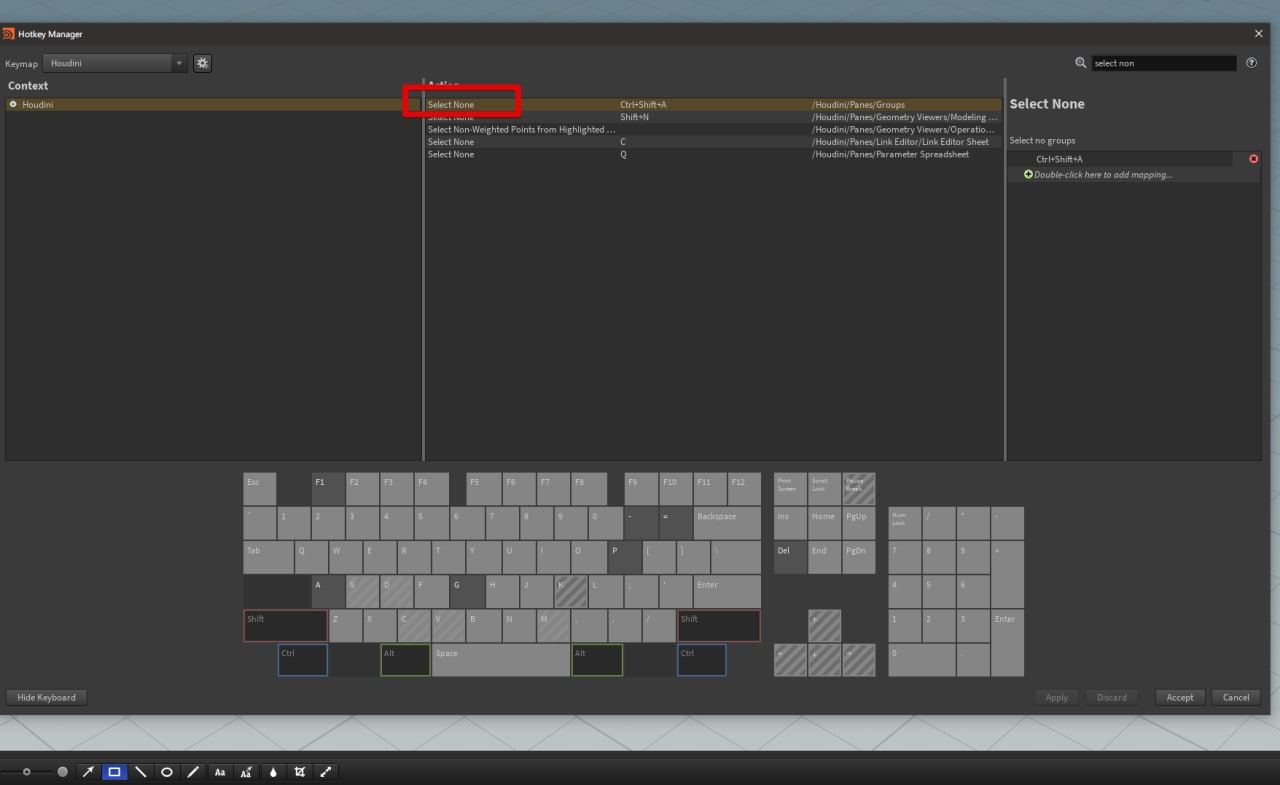Toggle the left Shift modifier key
Screen dimensions: 1280x785
285,626
